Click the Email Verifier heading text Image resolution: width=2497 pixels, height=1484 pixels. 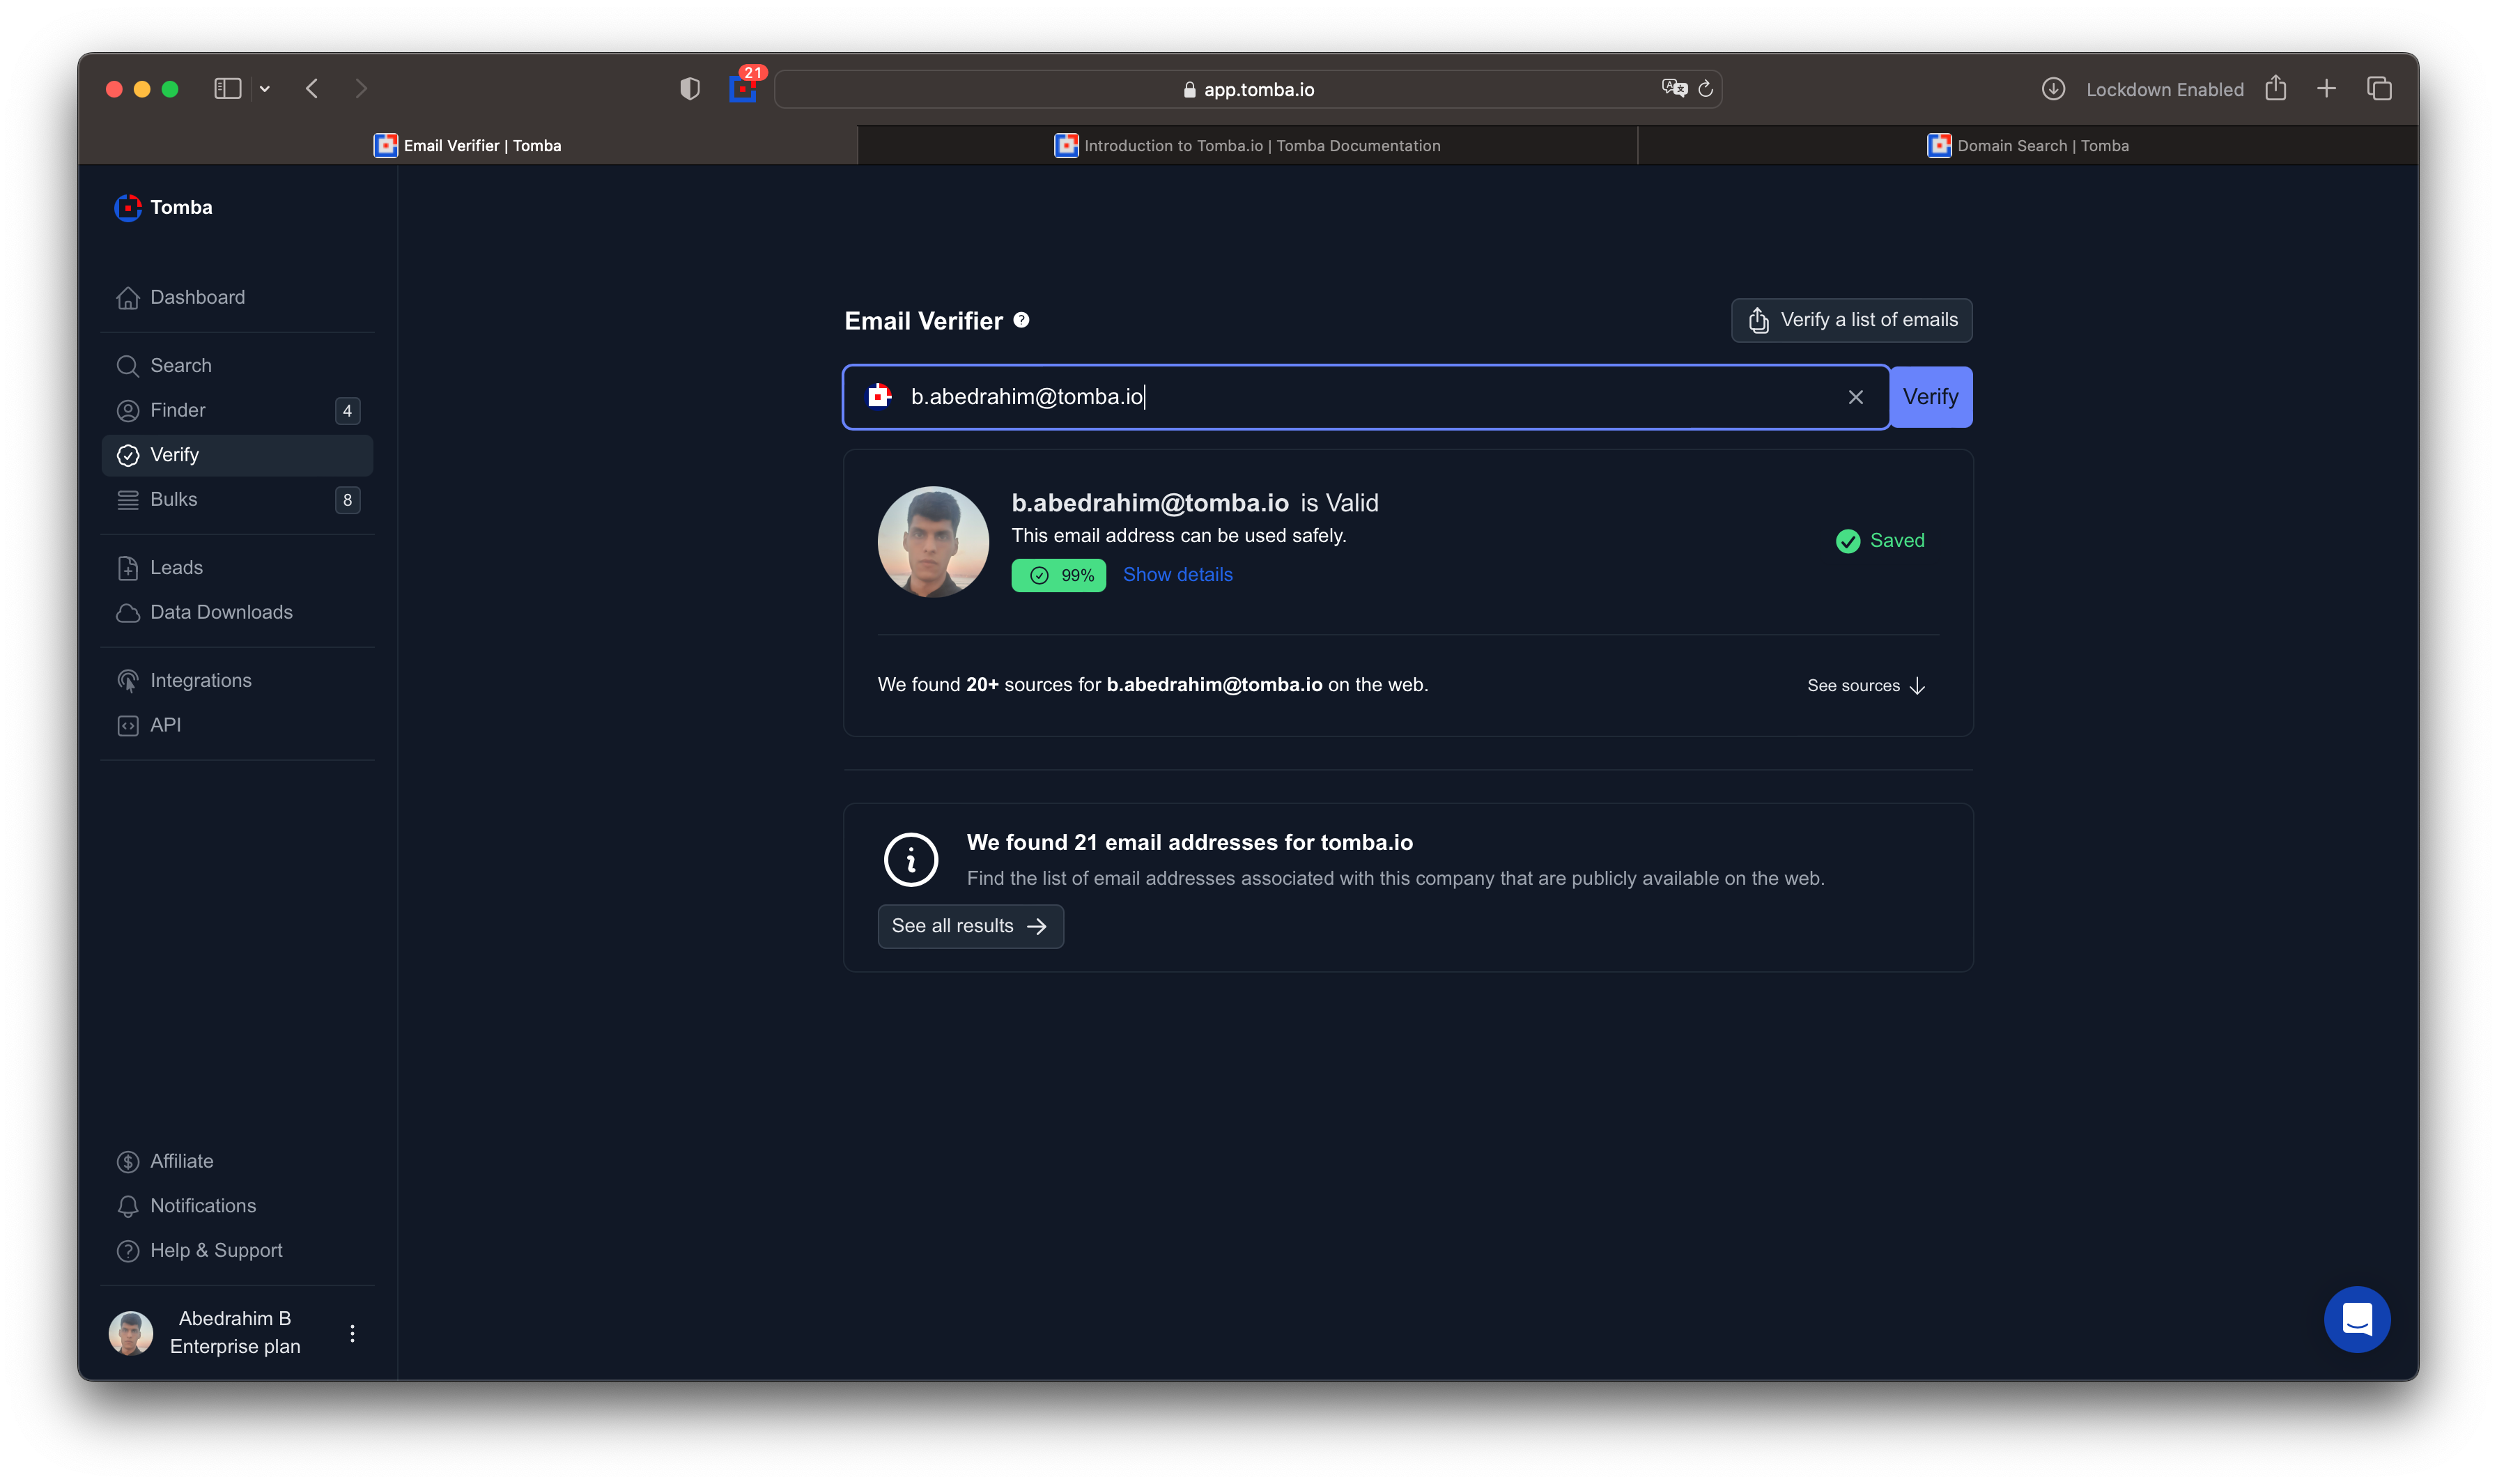[923, 321]
